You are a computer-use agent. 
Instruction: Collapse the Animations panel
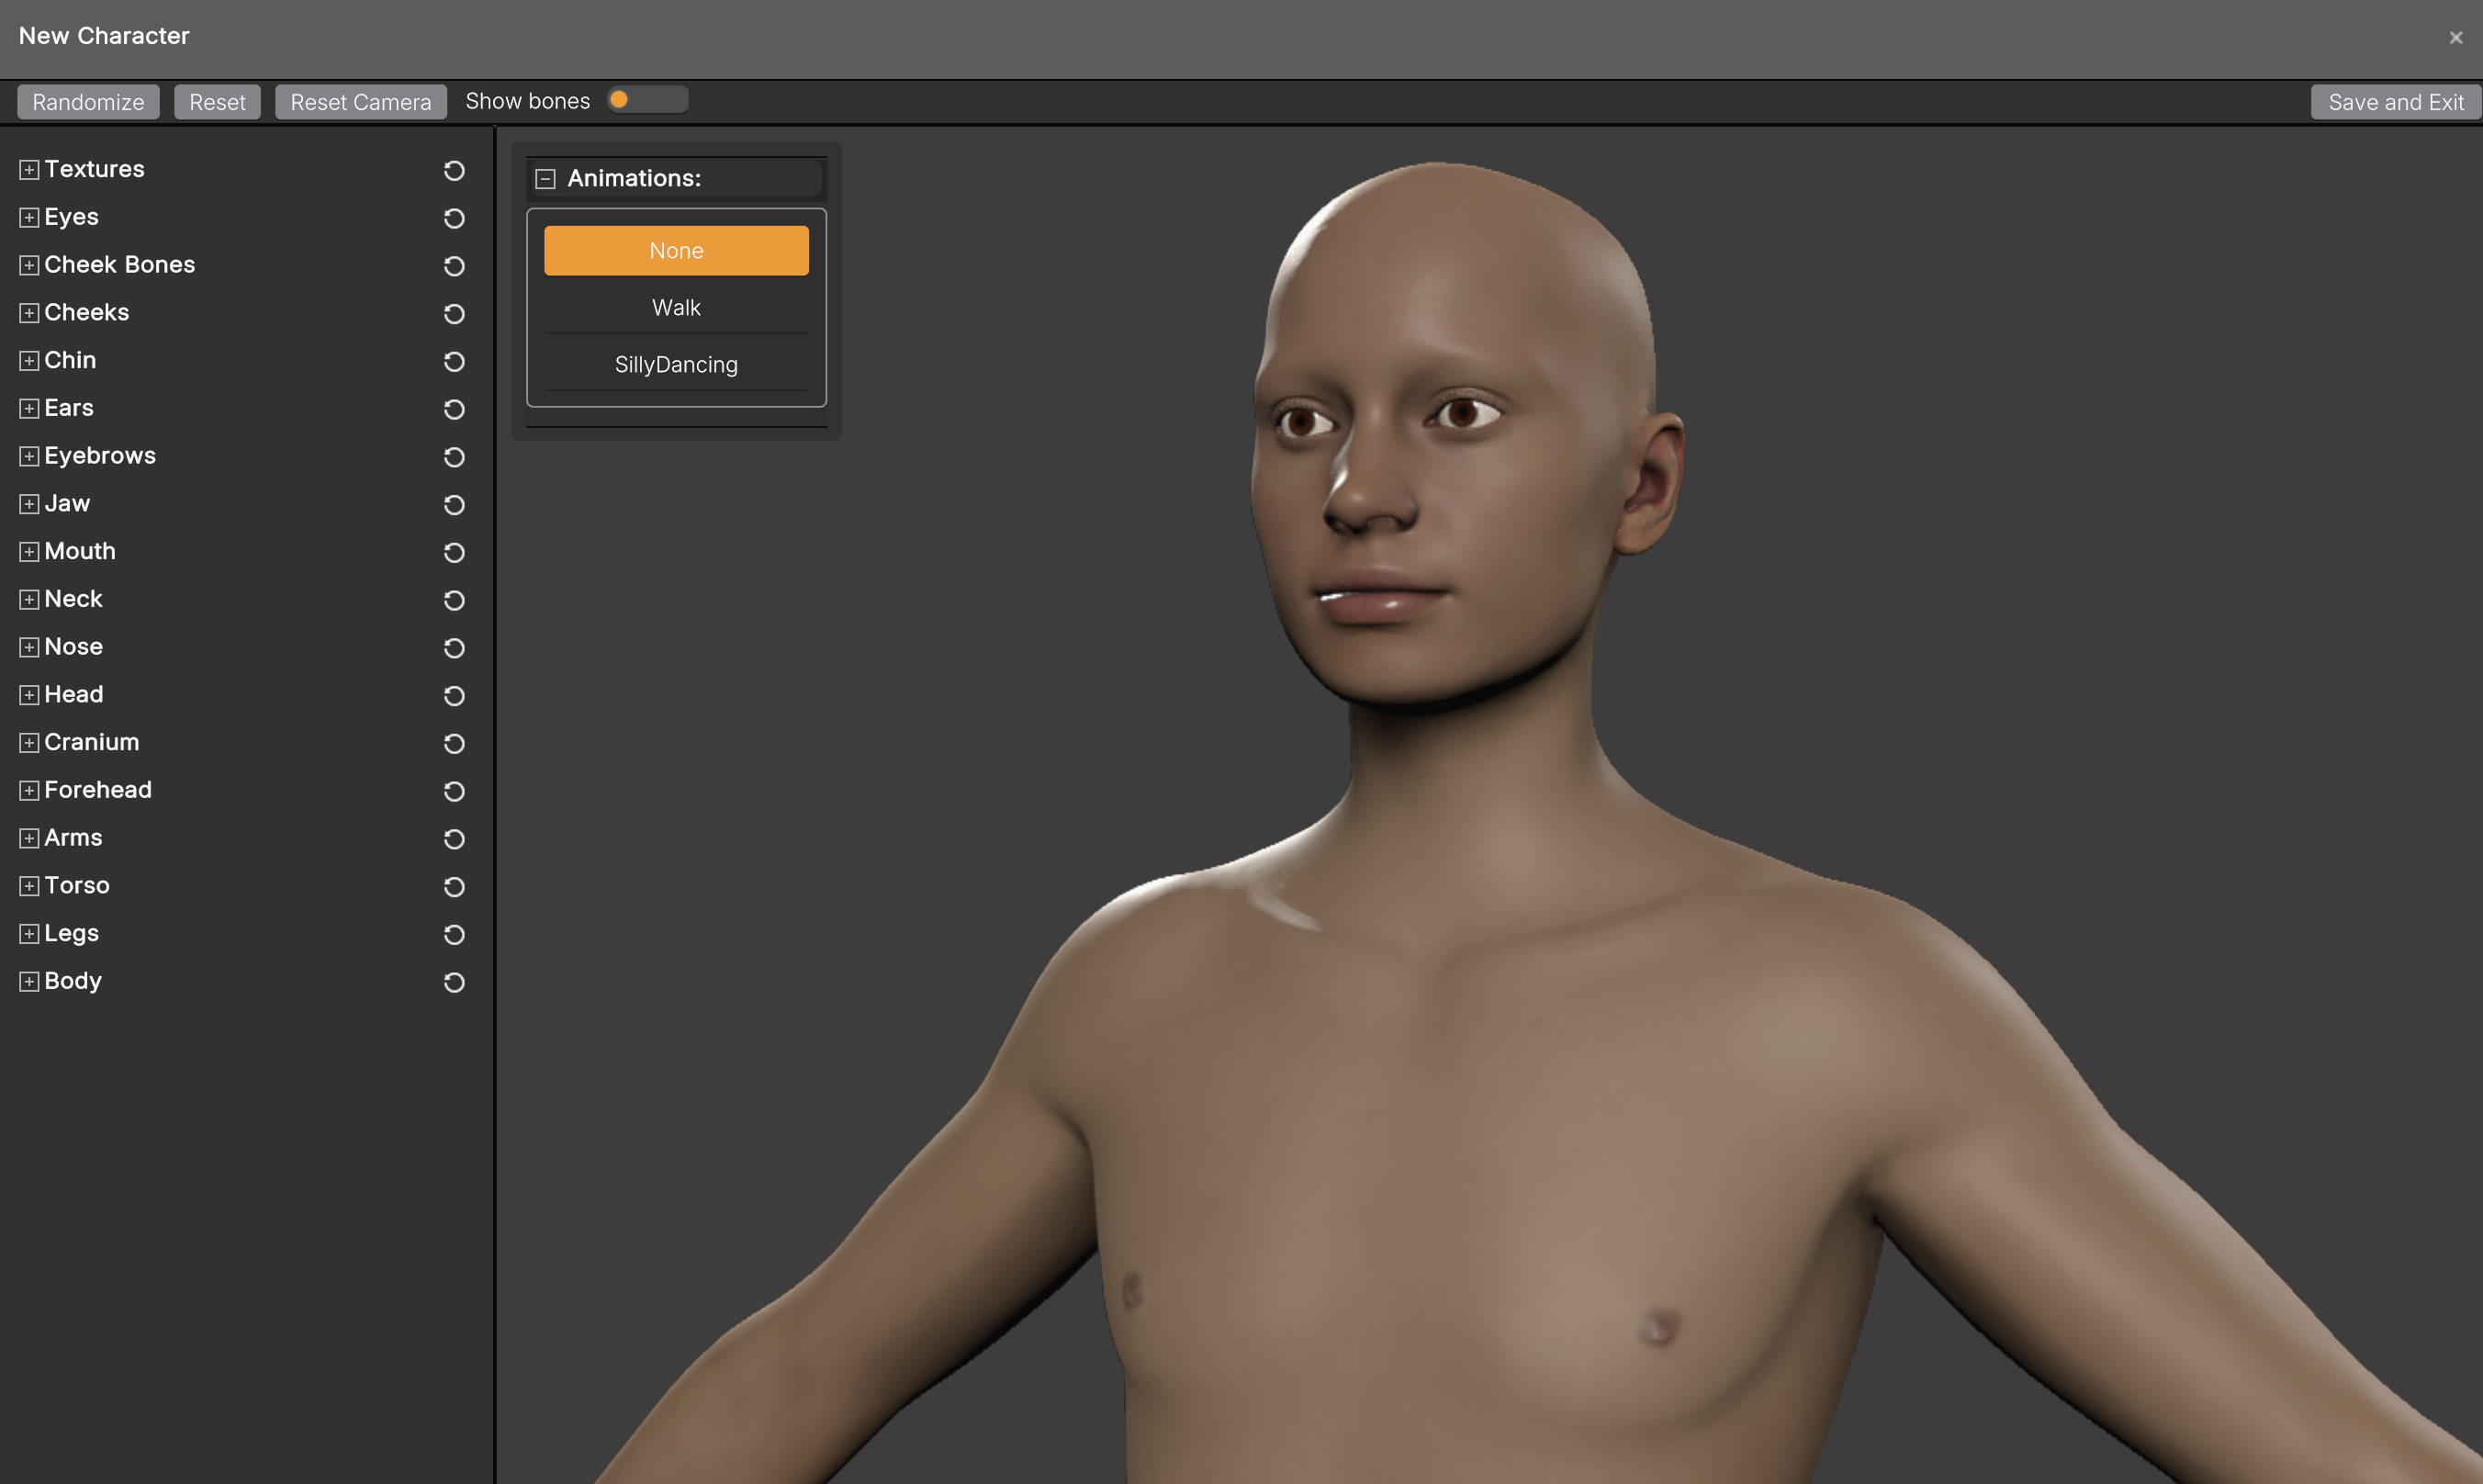(x=545, y=179)
